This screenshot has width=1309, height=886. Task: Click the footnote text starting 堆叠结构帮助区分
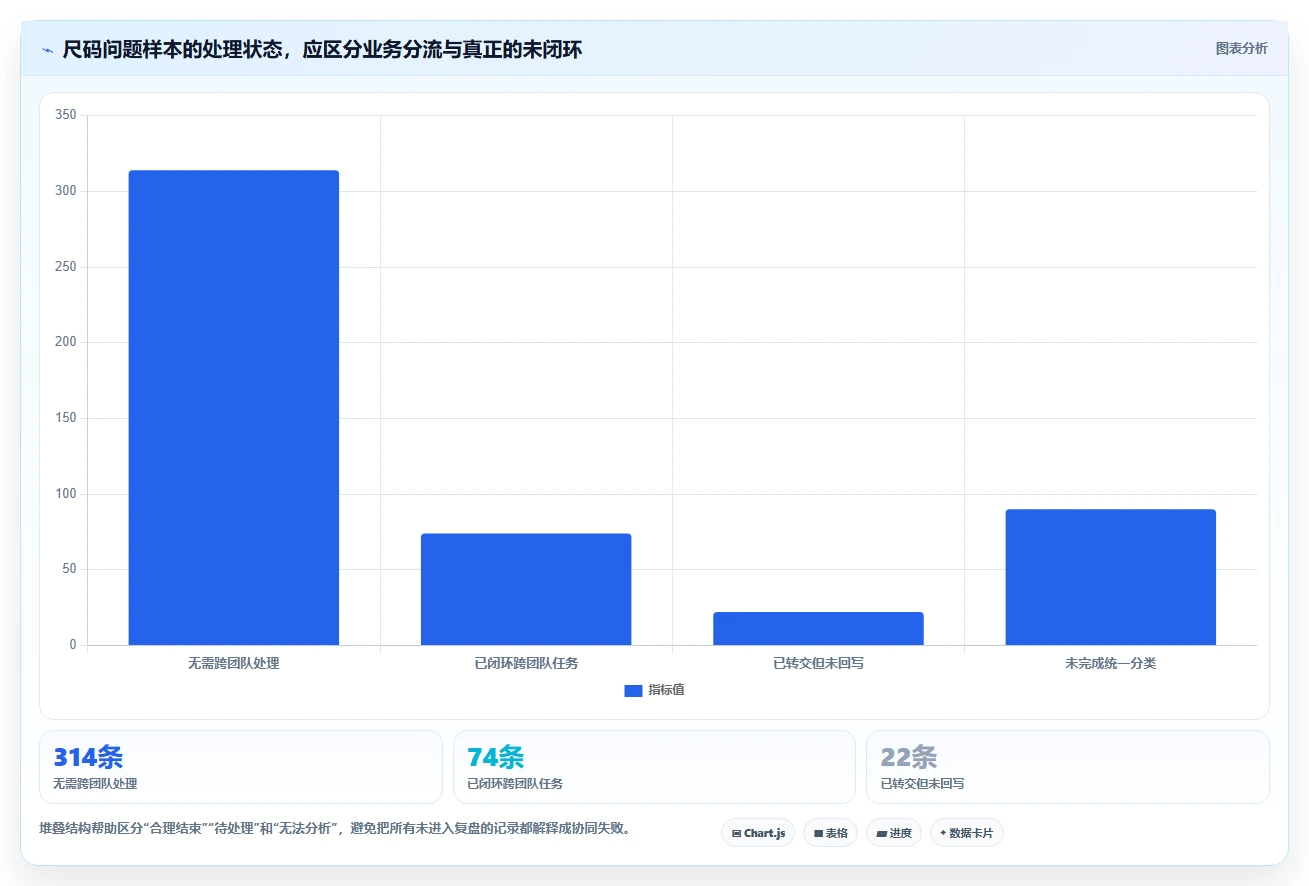tap(335, 828)
